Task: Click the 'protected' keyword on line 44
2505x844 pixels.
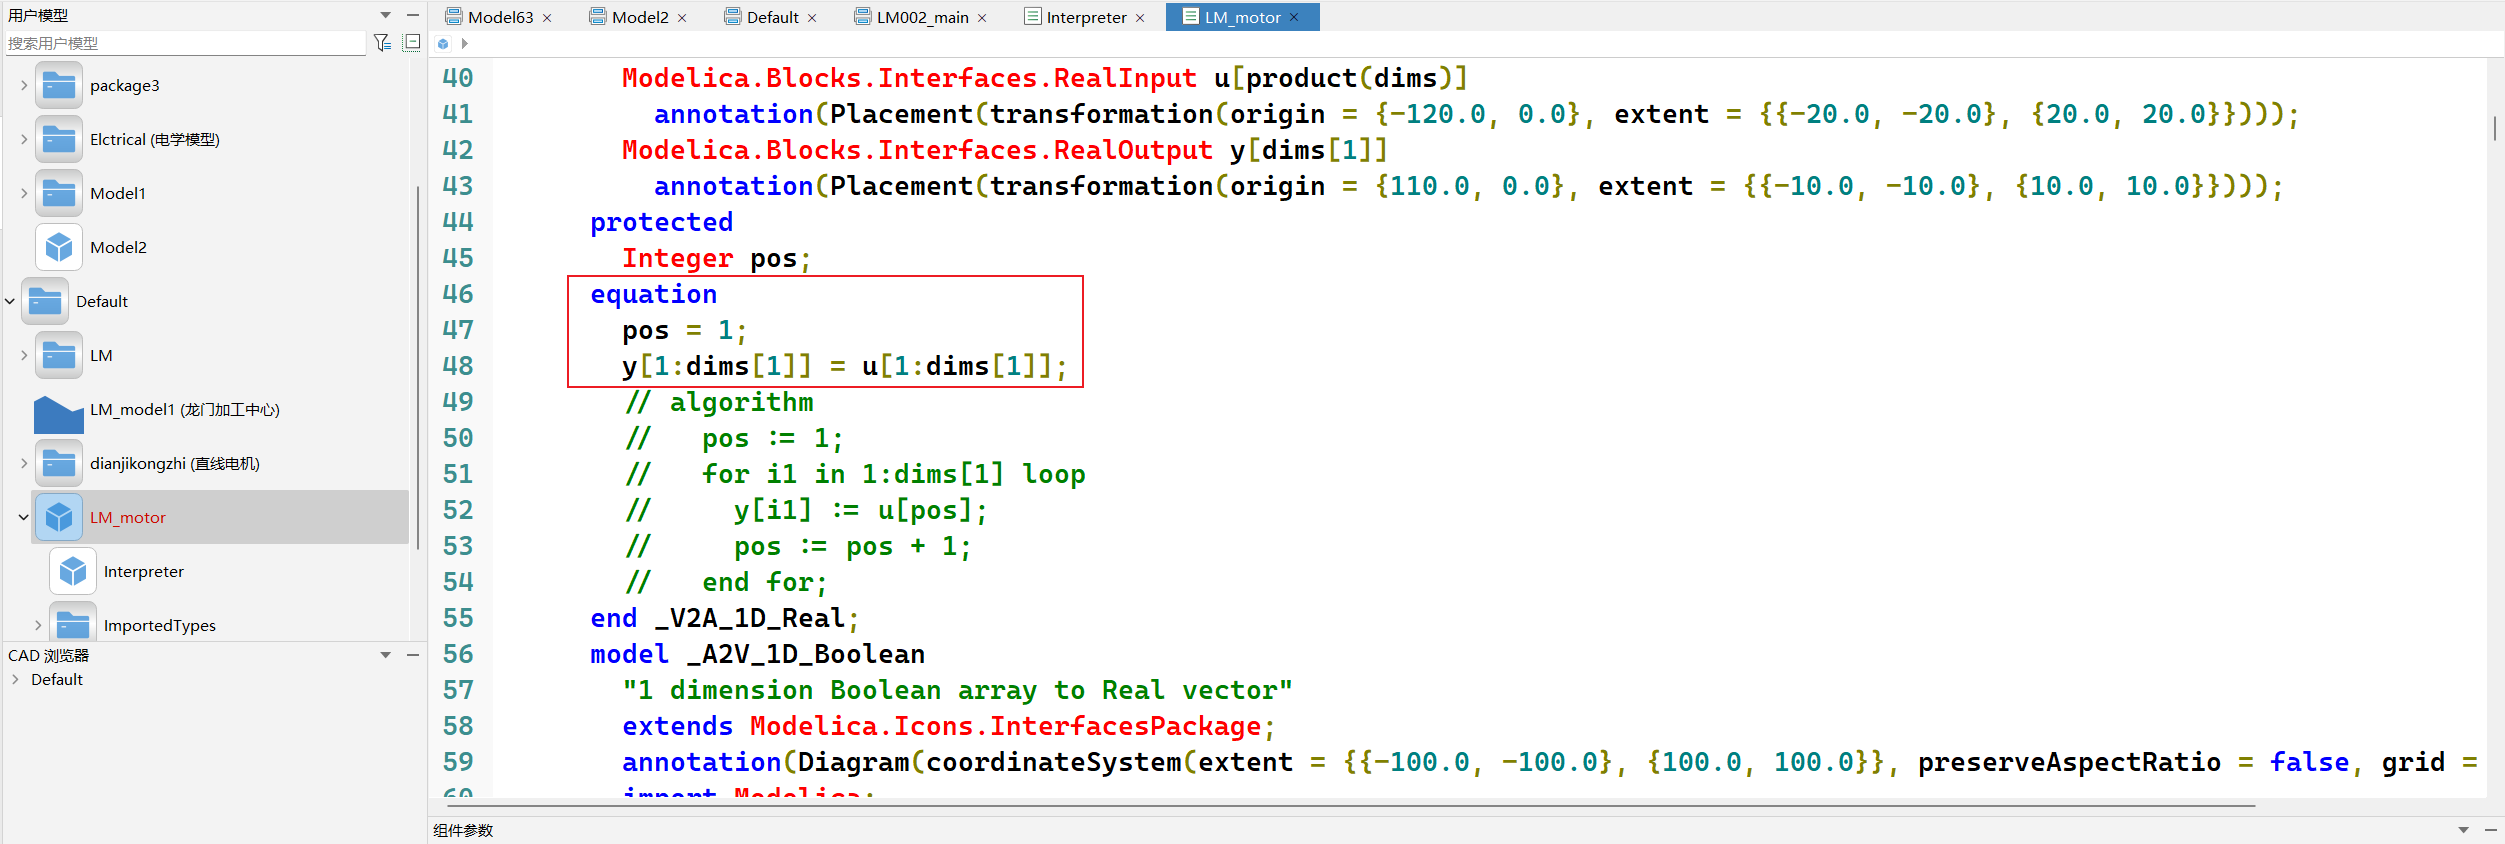Action: coord(662,222)
